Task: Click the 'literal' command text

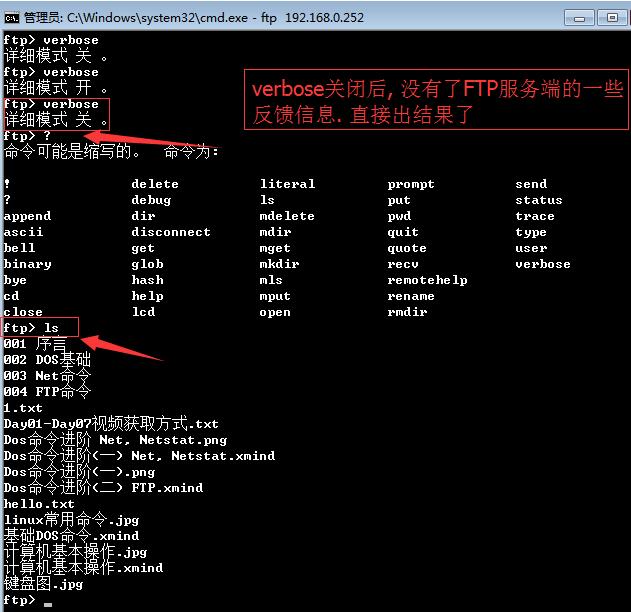Action: click(x=287, y=184)
